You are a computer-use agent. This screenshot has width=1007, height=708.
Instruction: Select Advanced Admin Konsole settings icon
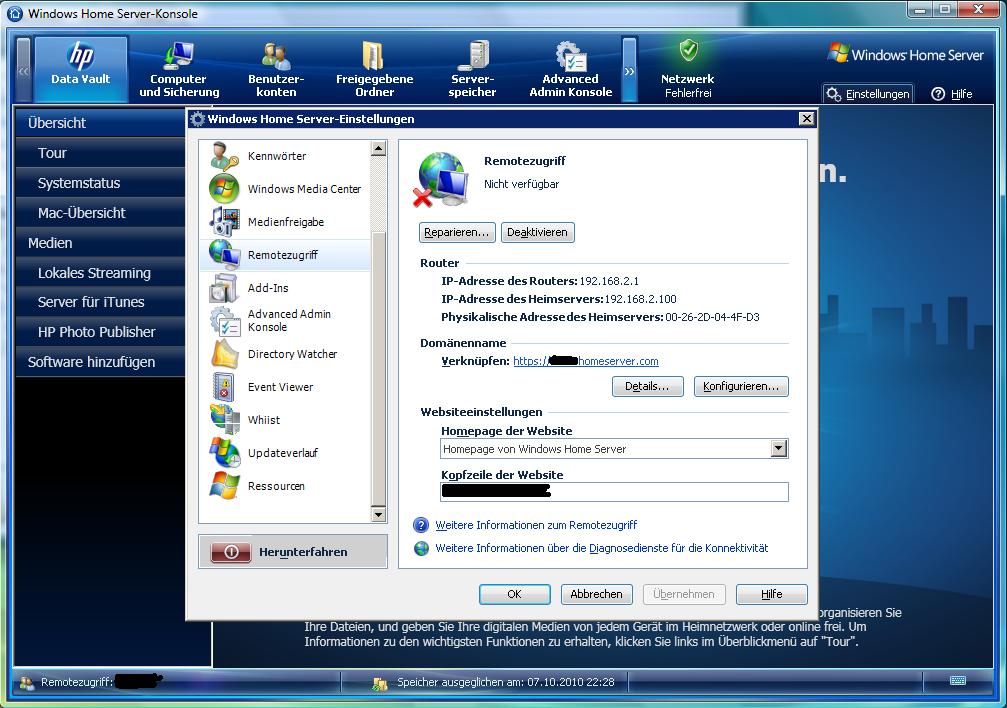point(224,321)
